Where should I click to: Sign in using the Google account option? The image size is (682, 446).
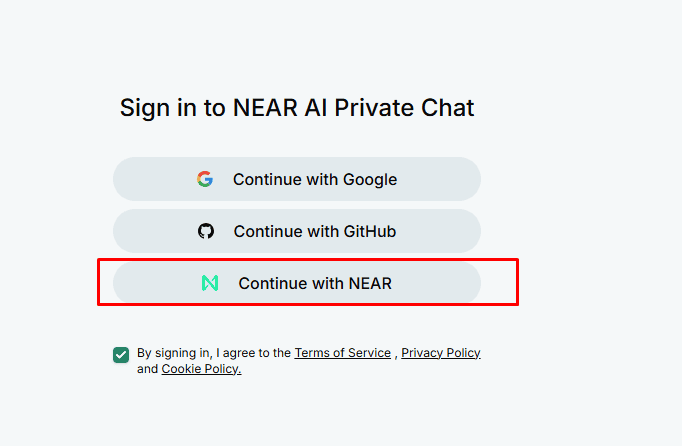tap(297, 179)
